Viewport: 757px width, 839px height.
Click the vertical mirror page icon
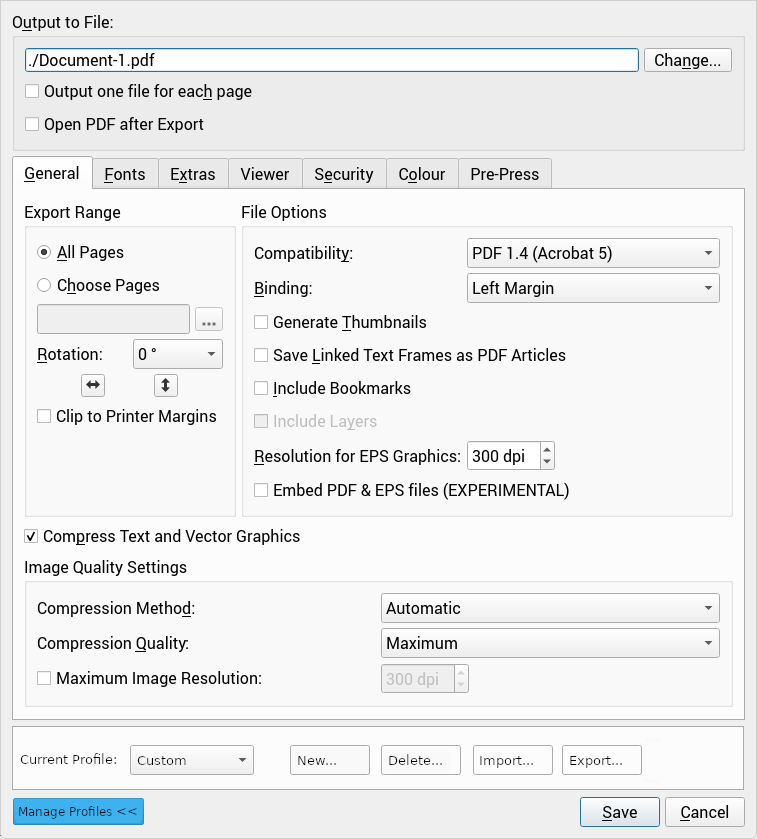[x=166, y=385]
